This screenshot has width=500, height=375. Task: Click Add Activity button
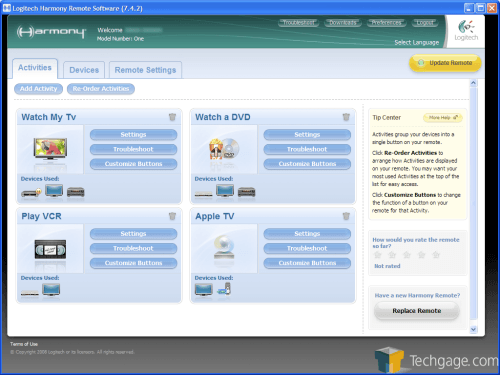tap(38, 89)
